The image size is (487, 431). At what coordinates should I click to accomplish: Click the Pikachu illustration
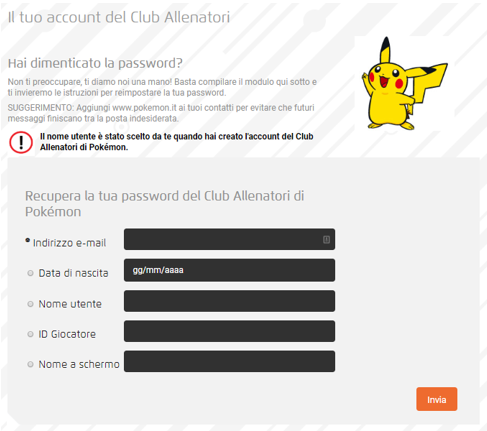pos(404,84)
